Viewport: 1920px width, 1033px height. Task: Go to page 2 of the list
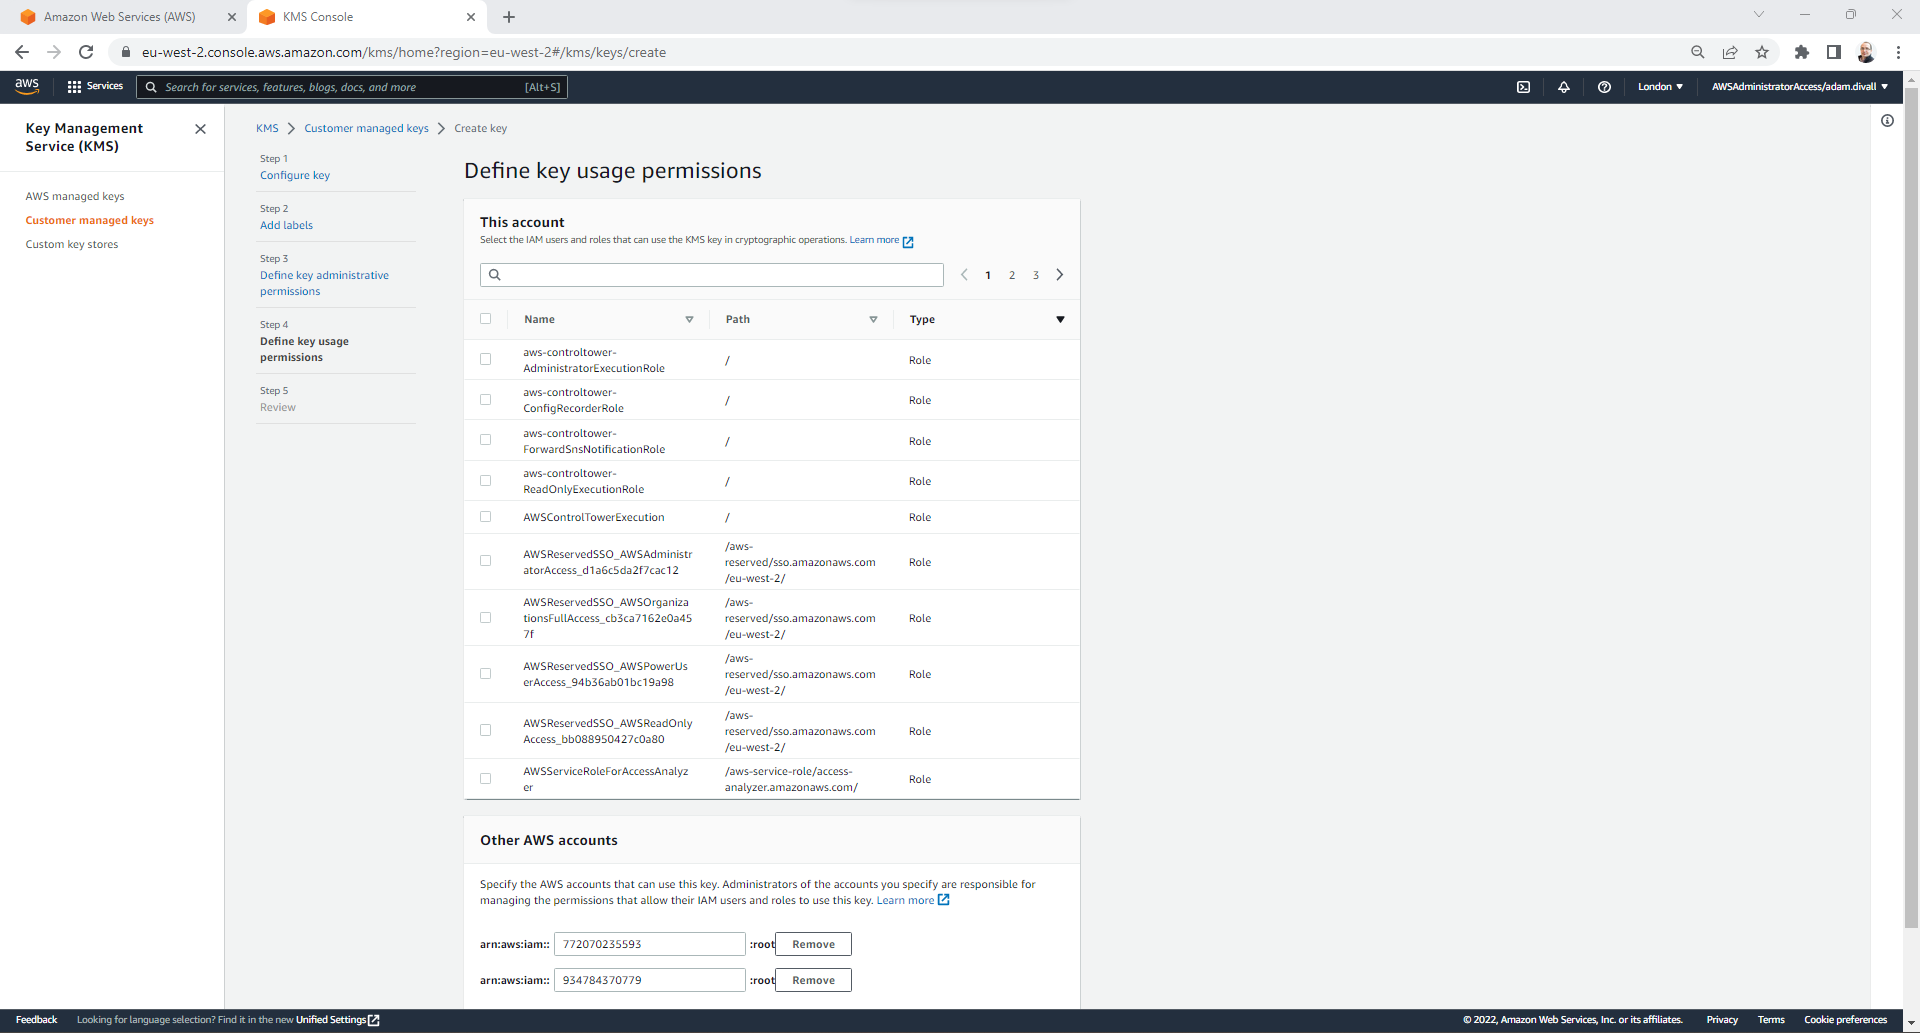(1012, 275)
